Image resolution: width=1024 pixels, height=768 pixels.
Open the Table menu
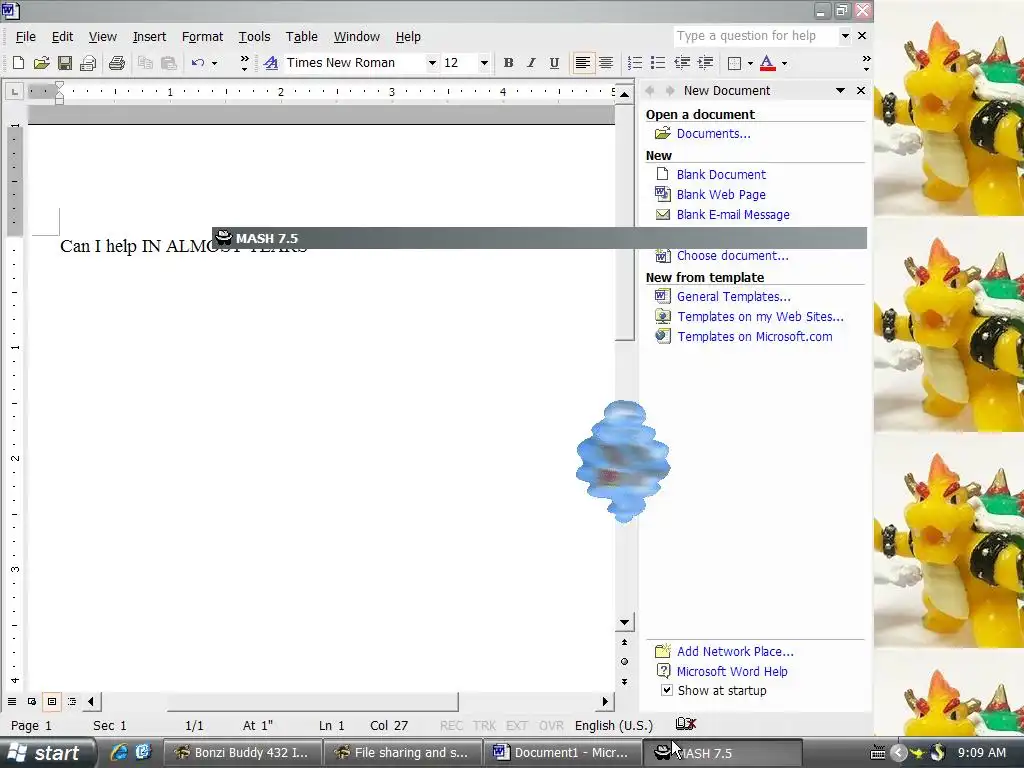[302, 37]
